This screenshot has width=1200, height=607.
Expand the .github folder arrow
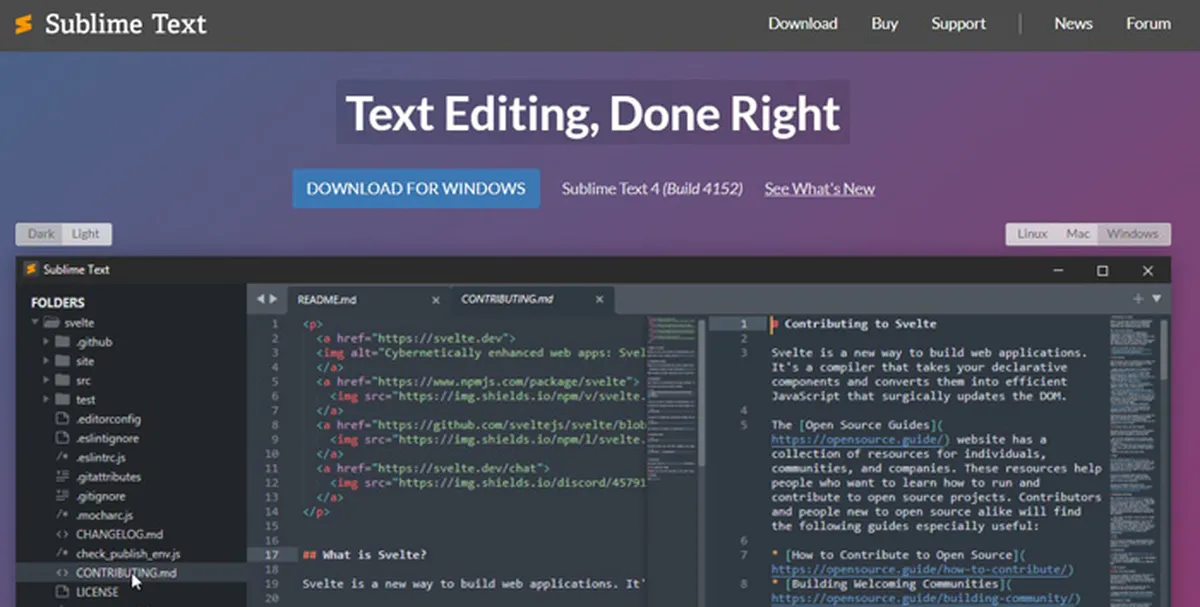point(46,342)
